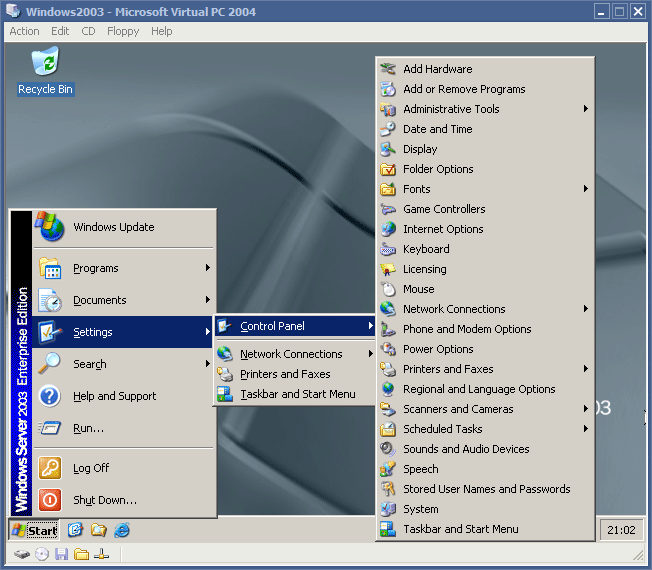Click the Run icon in Start menu
Screen dimensions: 652x570
pyautogui.click(x=49, y=428)
